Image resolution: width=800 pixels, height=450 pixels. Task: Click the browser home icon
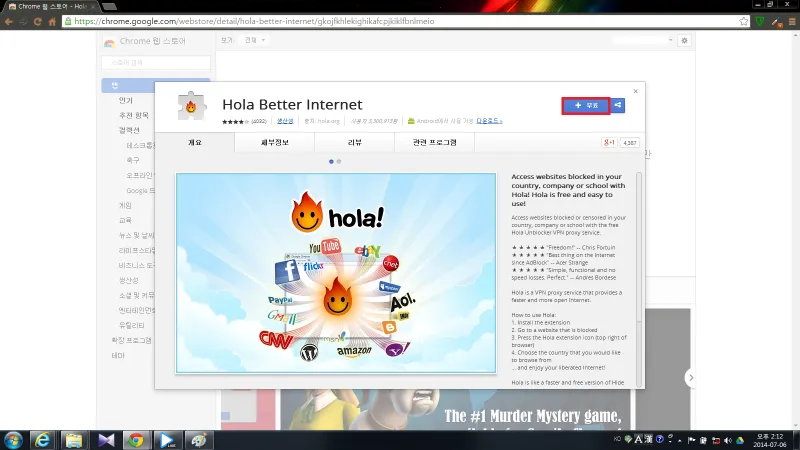click(52, 21)
